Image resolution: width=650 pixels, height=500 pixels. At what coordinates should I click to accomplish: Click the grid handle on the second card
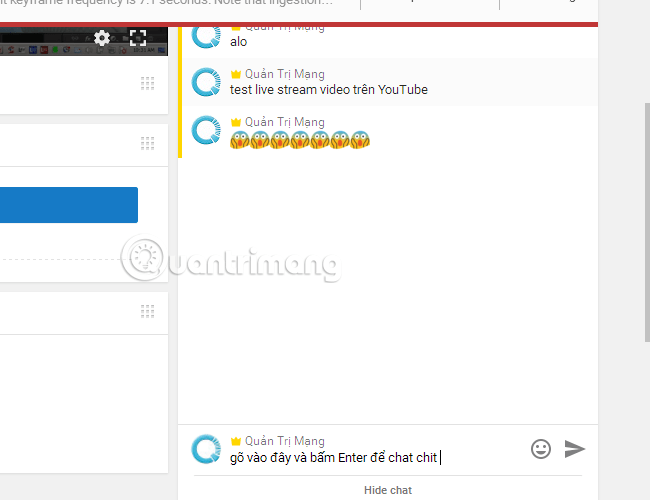(x=148, y=143)
